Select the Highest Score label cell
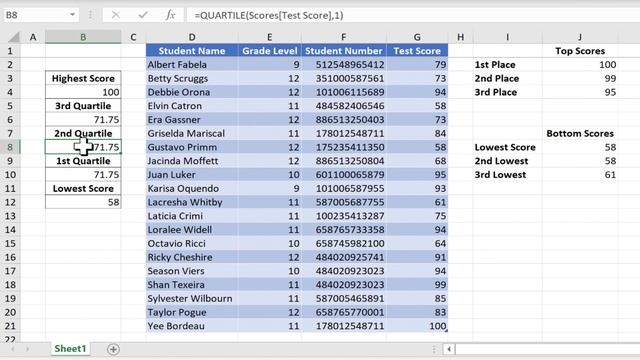 [x=83, y=78]
